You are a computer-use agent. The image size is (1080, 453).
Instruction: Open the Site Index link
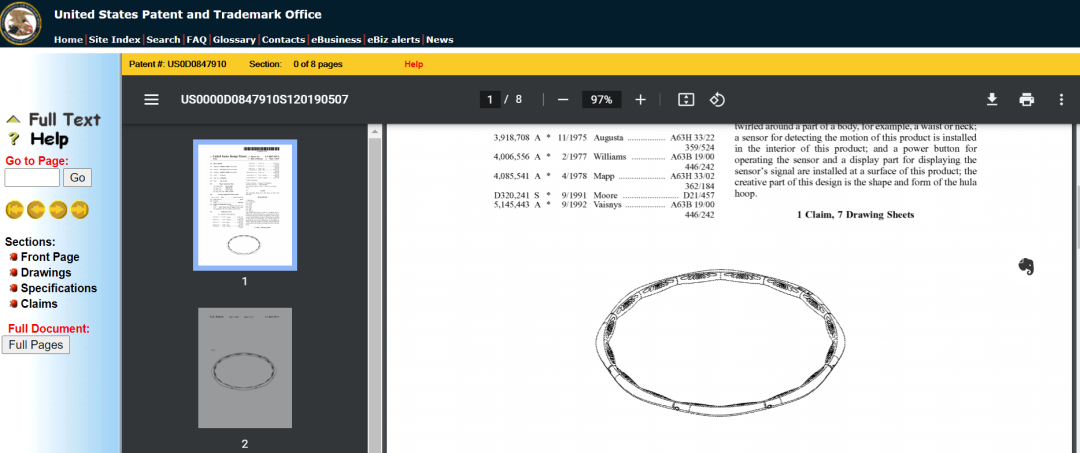(114, 40)
